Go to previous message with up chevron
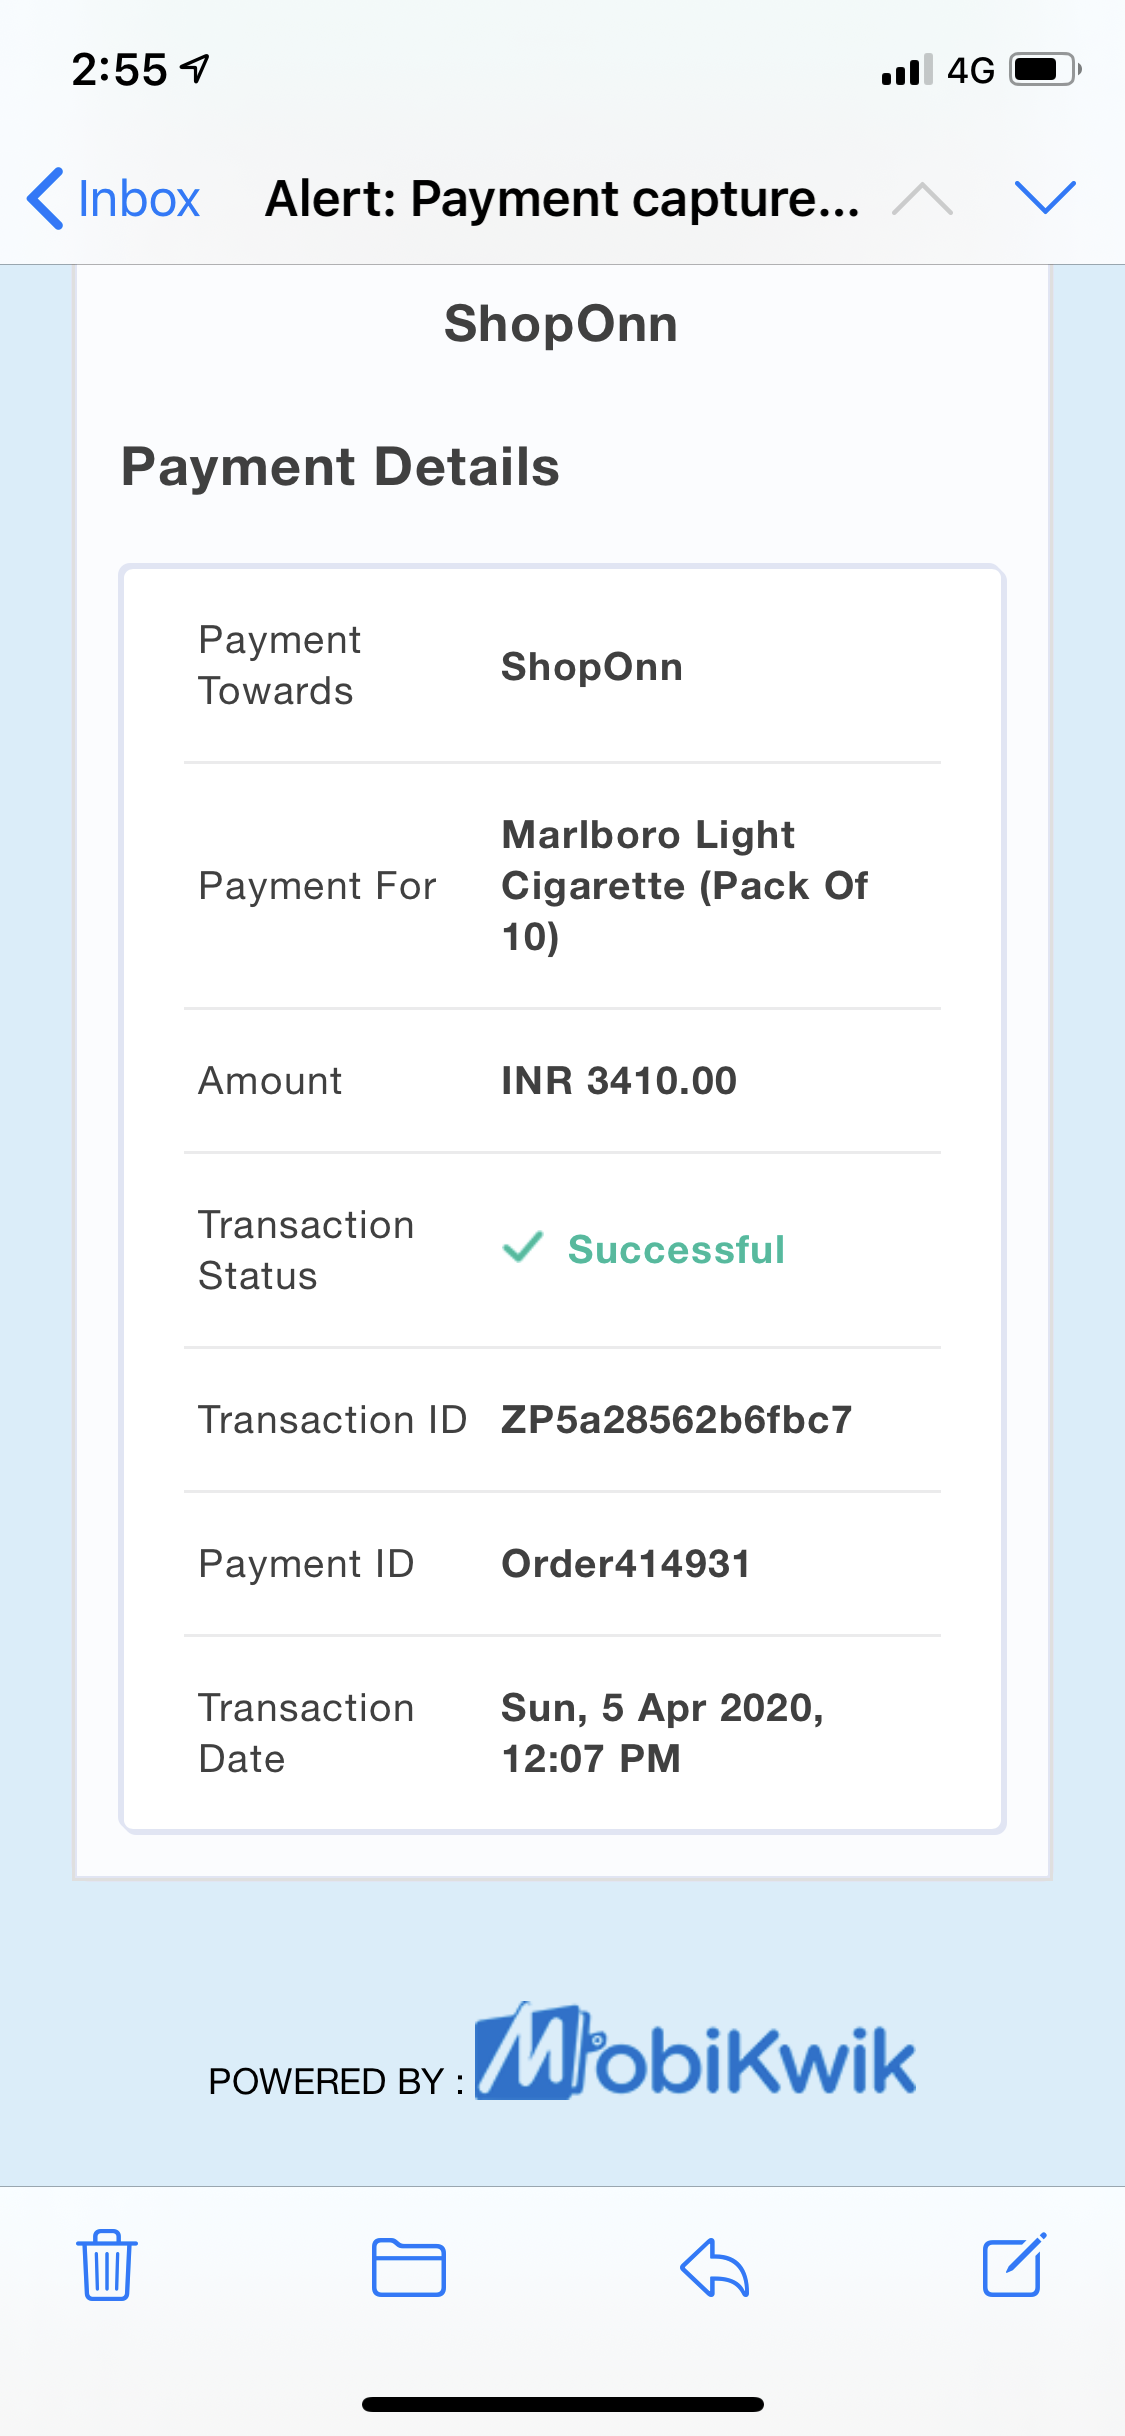This screenshot has height=2436, width=1125. coord(922,199)
